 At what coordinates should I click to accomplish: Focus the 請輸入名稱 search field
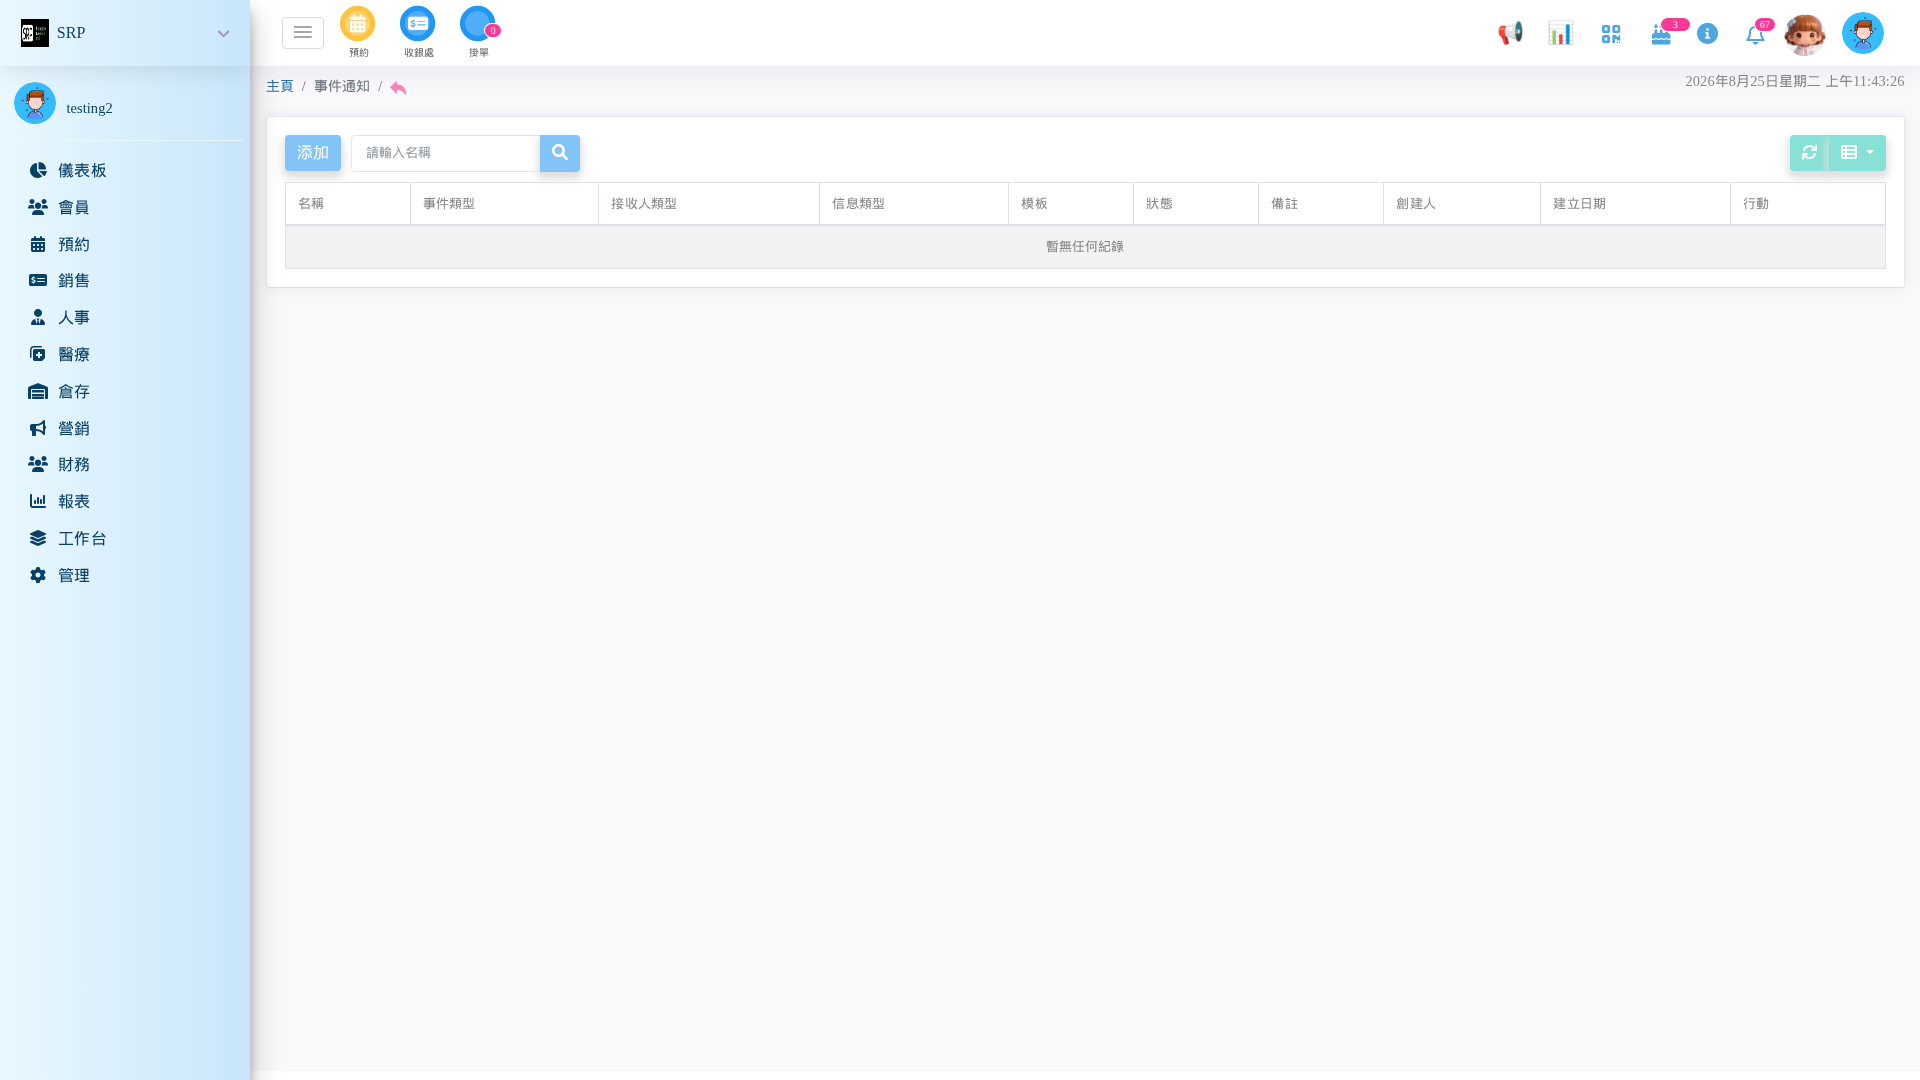446,153
